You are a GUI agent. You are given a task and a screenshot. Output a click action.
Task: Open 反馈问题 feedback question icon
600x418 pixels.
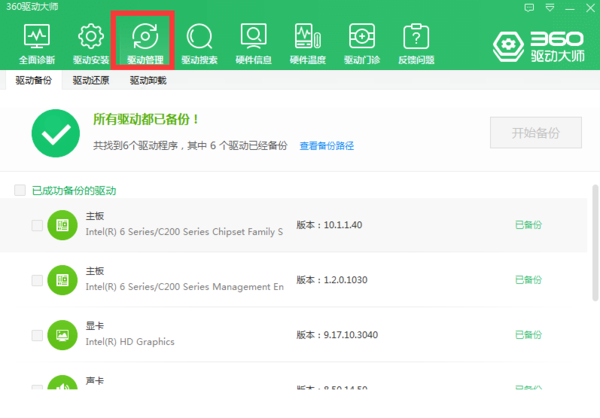click(x=415, y=40)
